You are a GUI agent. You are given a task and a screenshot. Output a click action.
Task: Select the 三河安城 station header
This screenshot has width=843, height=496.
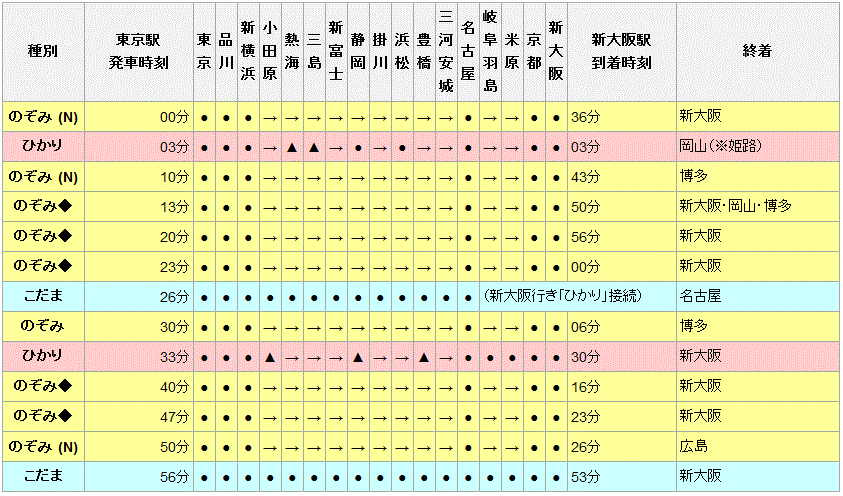[x=446, y=52]
